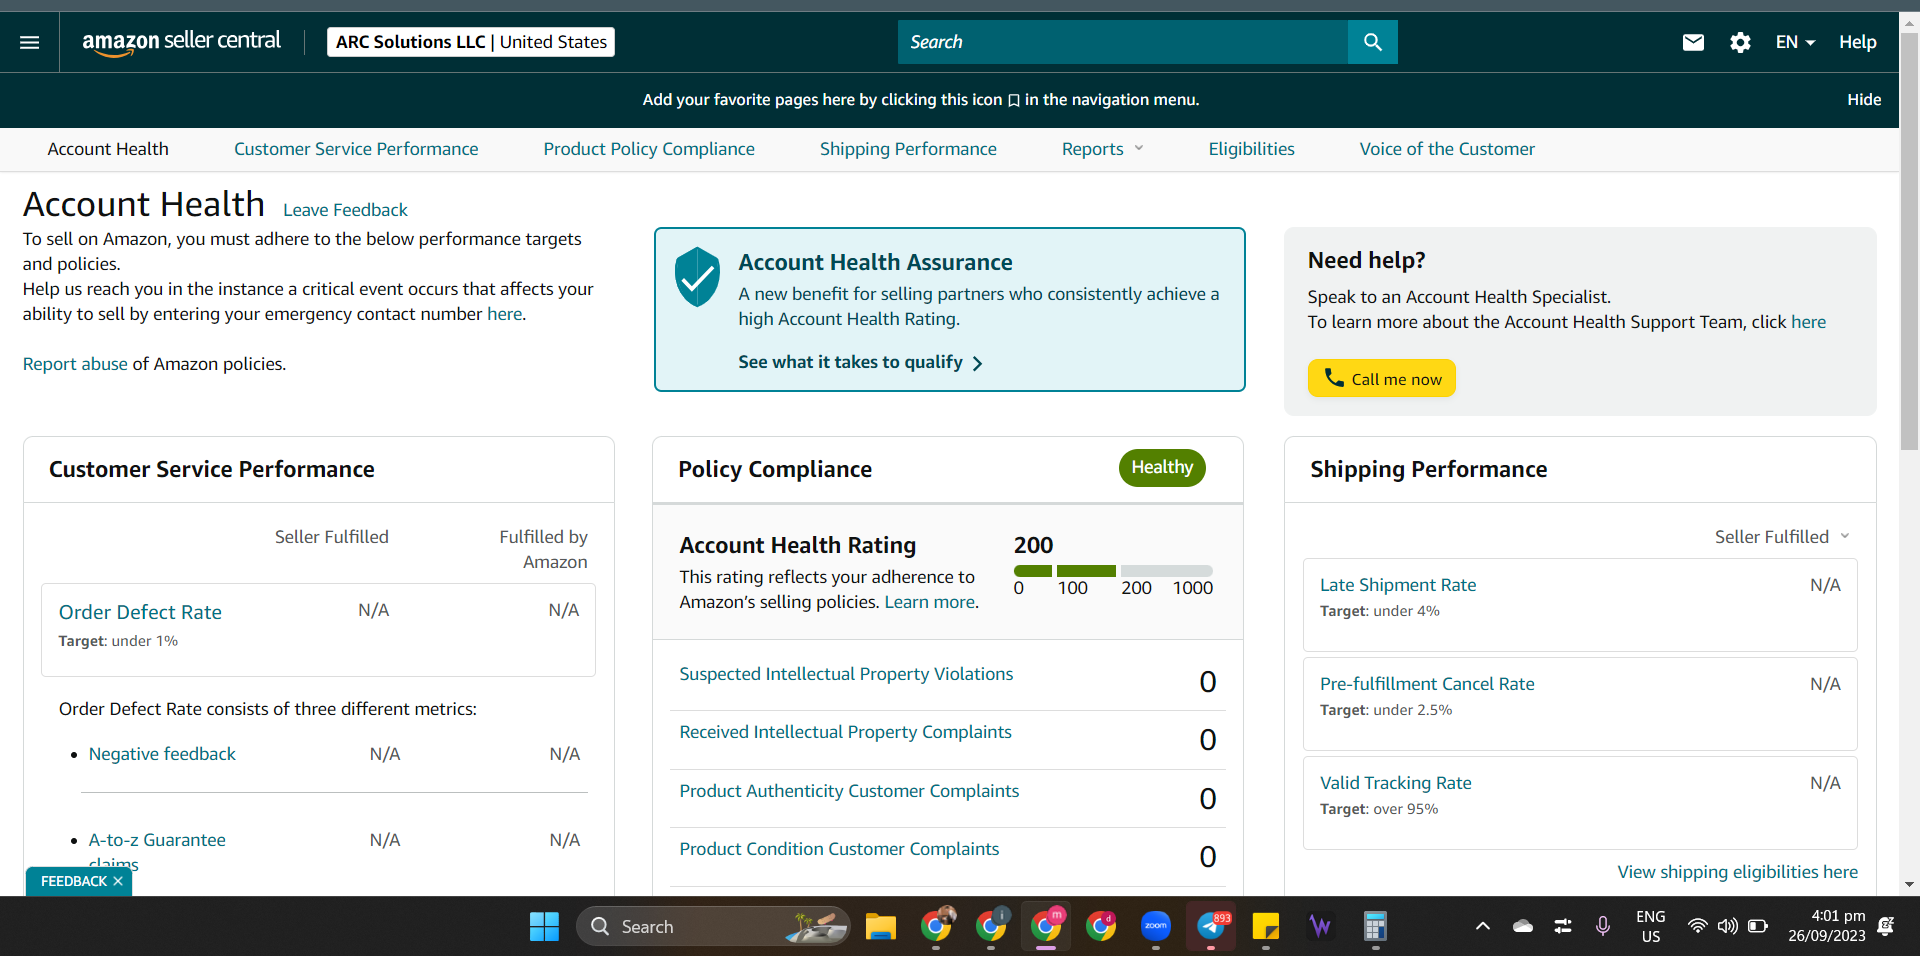Open the Eligibilities tab
1920x956 pixels.
point(1251,149)
